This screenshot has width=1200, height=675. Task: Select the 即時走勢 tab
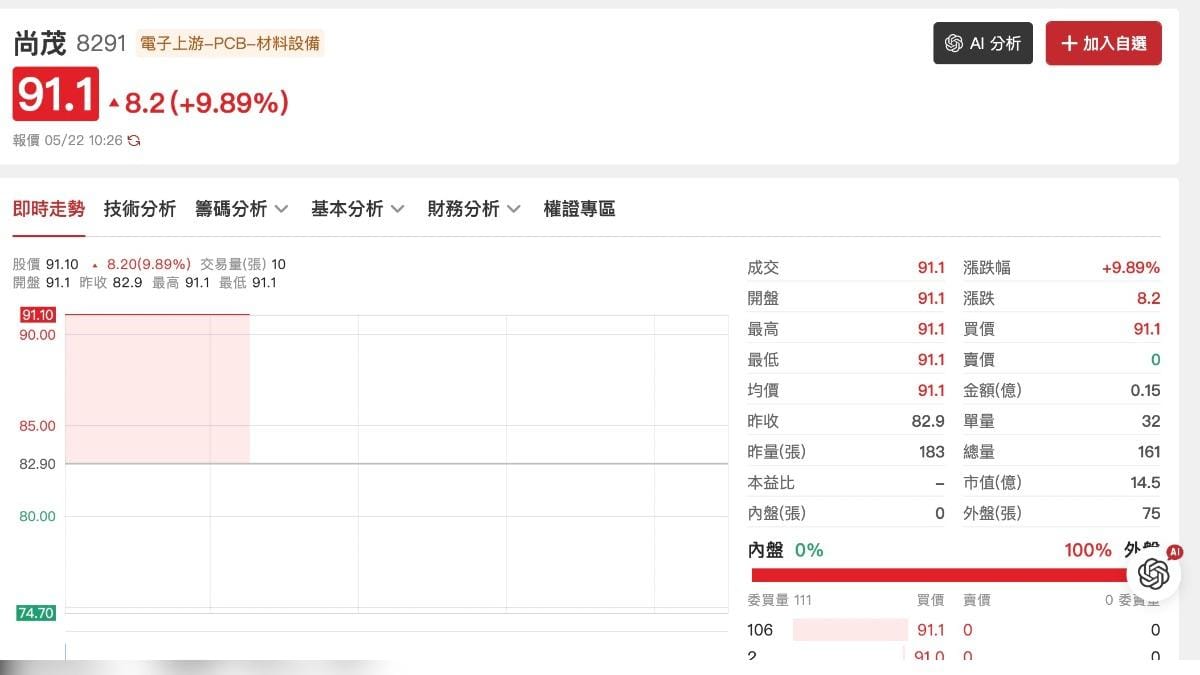coord(49,209)
